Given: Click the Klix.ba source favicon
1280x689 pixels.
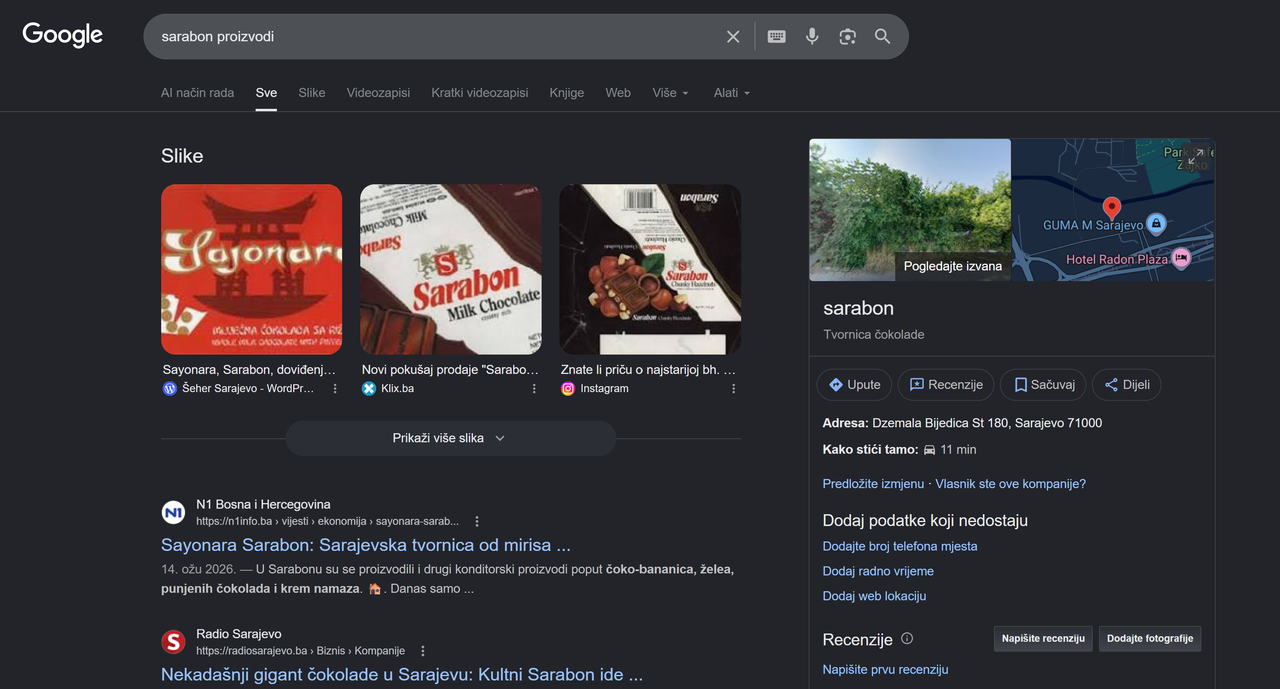Looking at the screenshot, I should click(x=369, y=389).
